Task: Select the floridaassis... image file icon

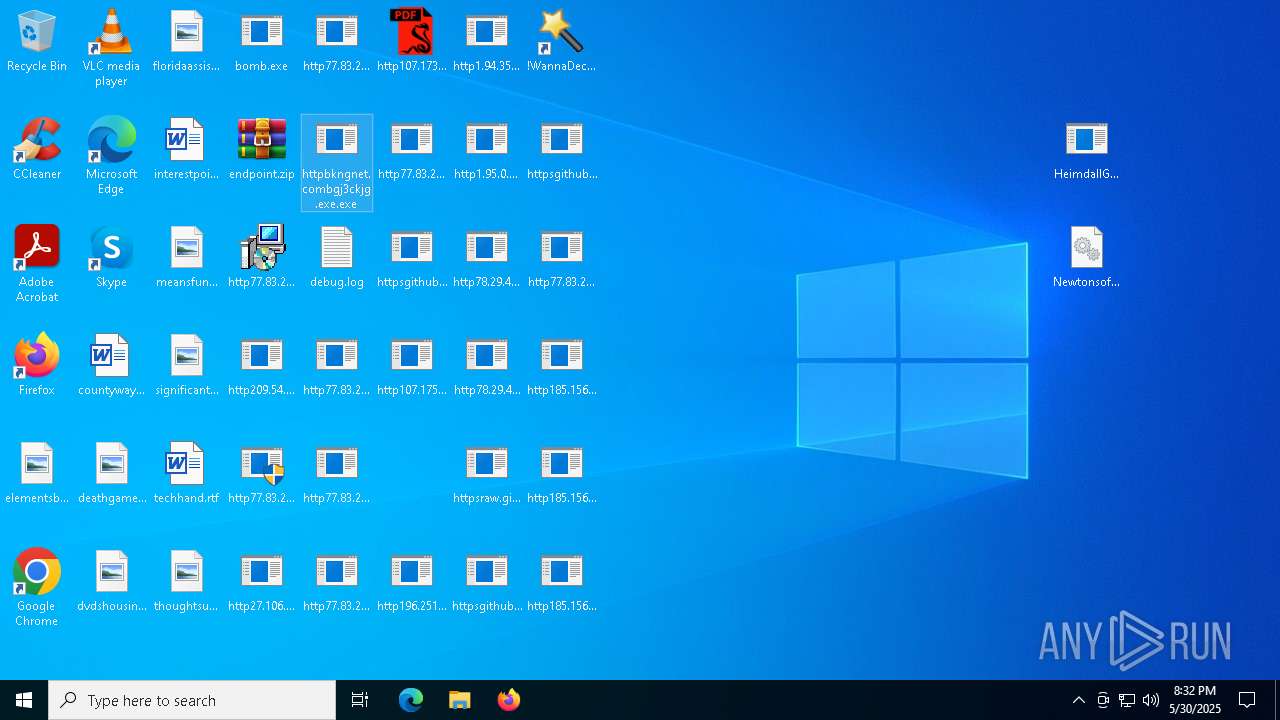Action: point(187,42)
